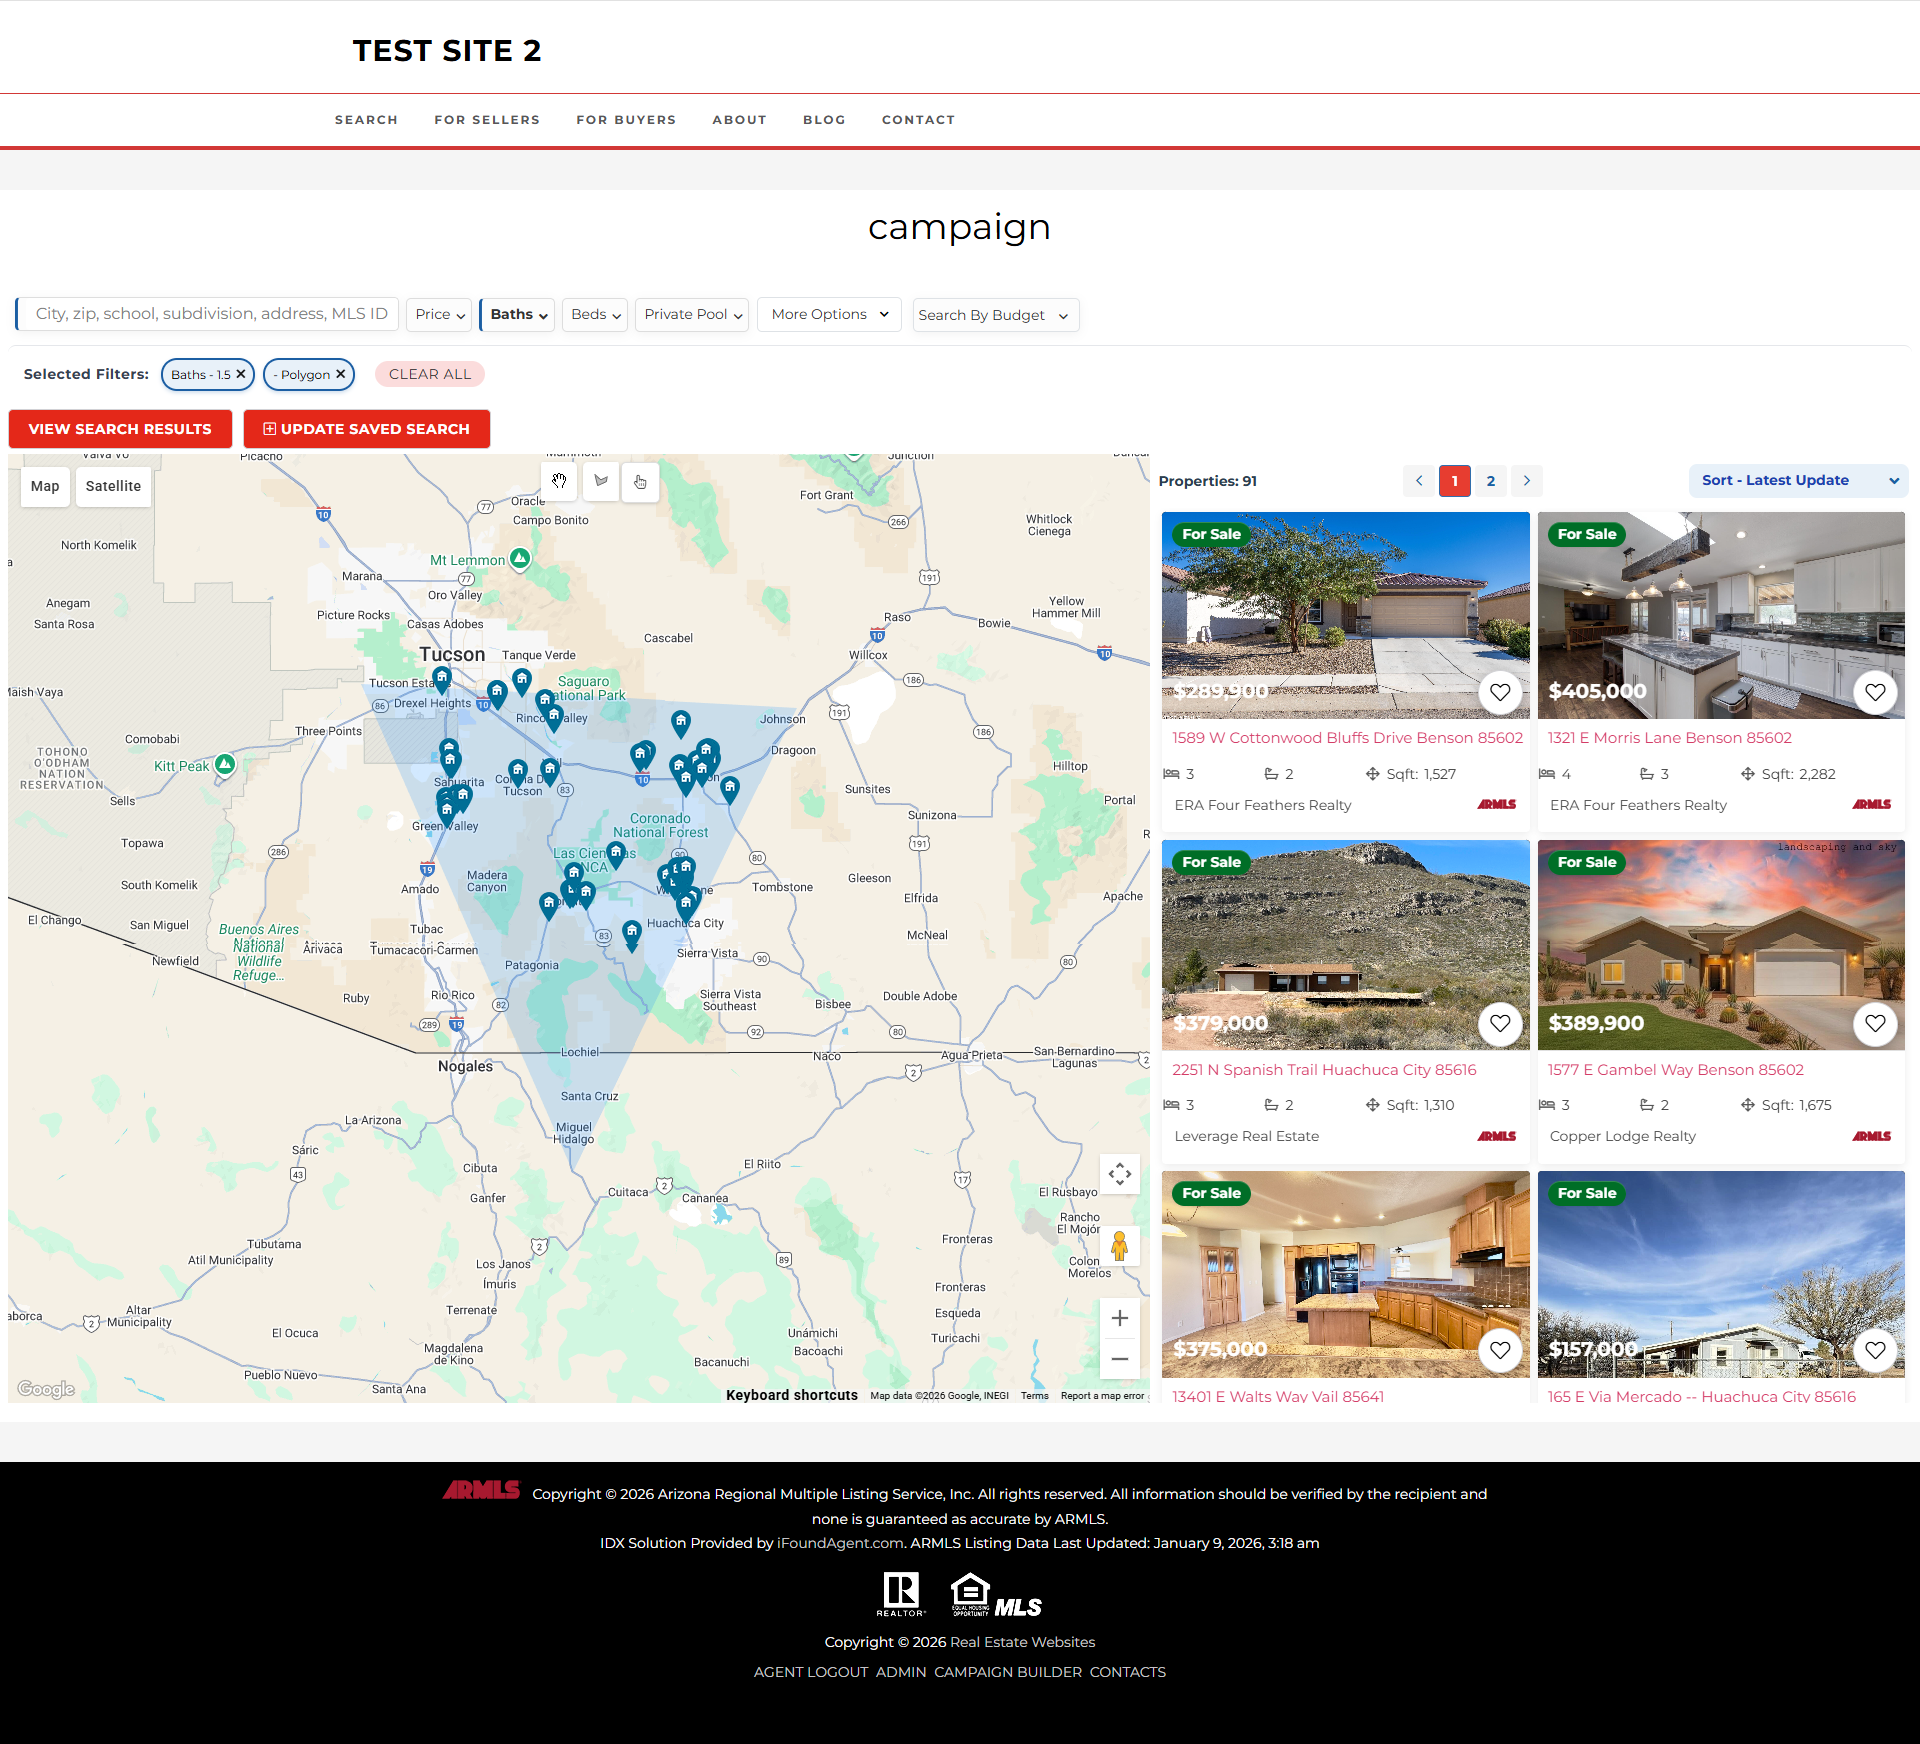Screen dimensions: 1920x1744
Task: Activate the polygon draw tool on map
Action: [600, 482]
